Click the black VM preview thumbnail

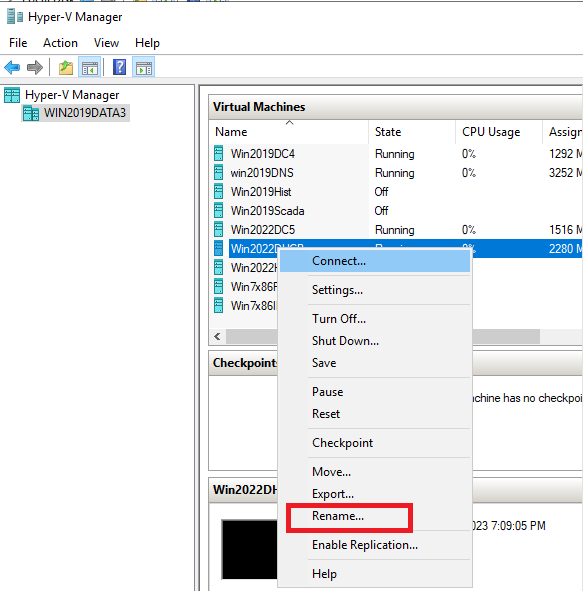pyautogui.click(x=249, y=549)
